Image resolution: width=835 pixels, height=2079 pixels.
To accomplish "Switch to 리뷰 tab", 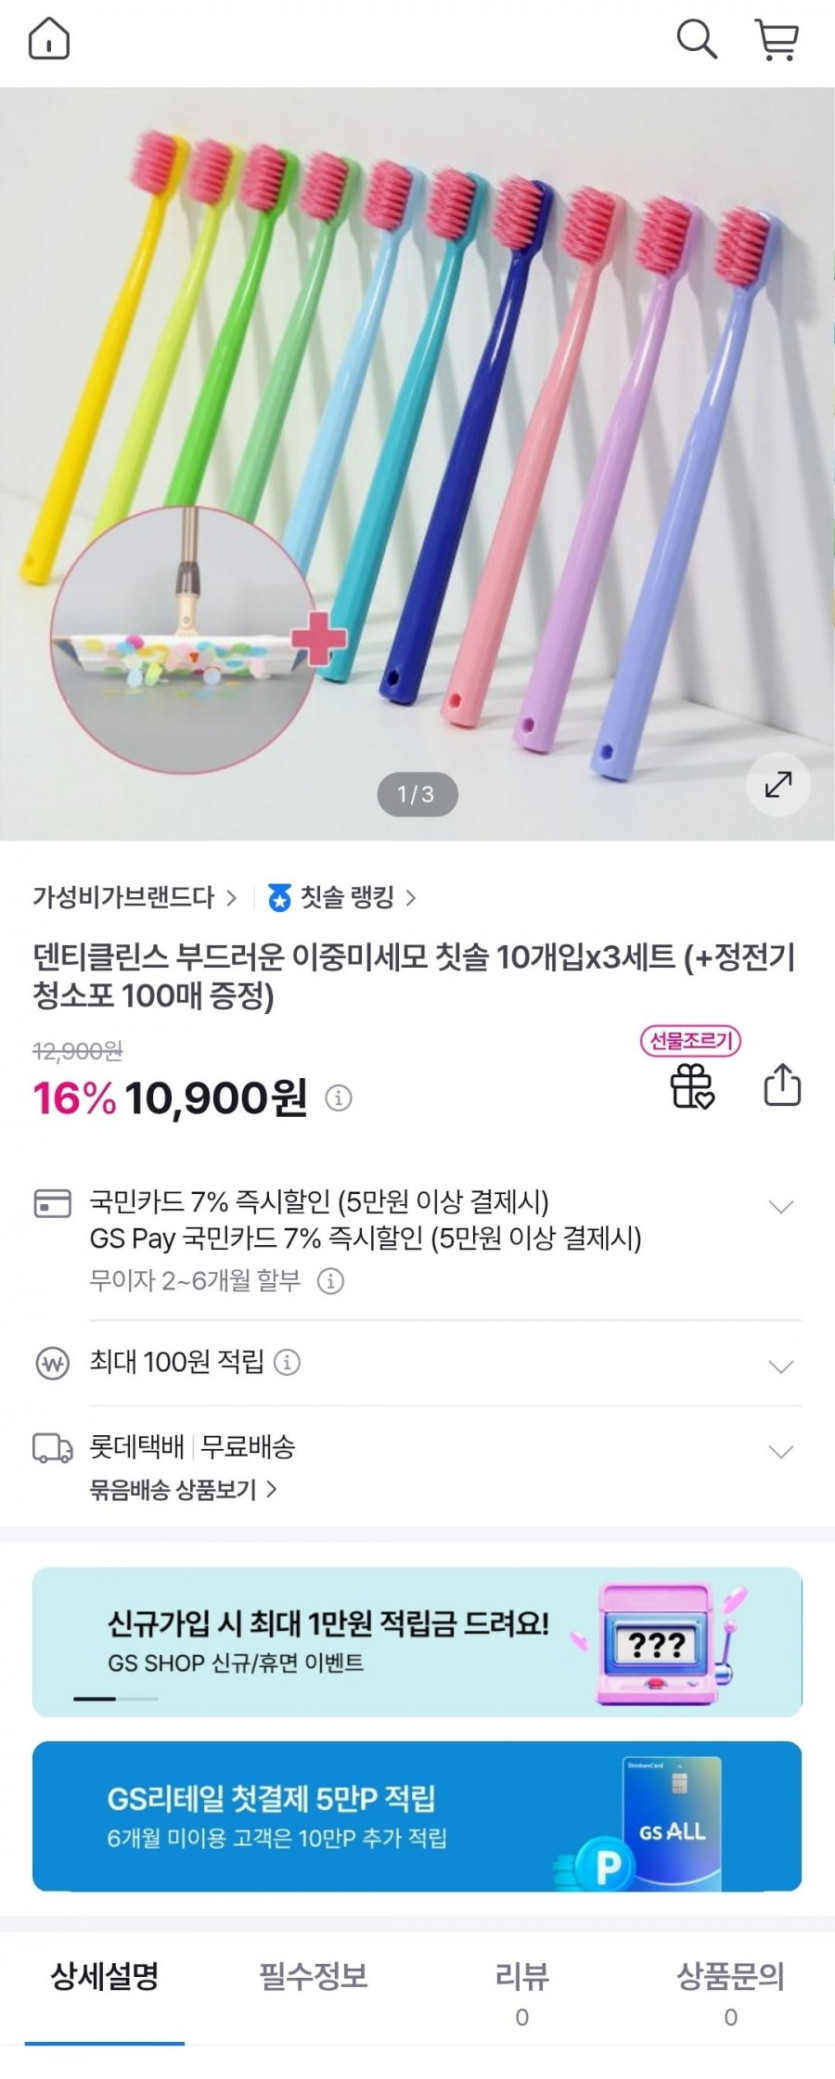I will pos(522,1988).
